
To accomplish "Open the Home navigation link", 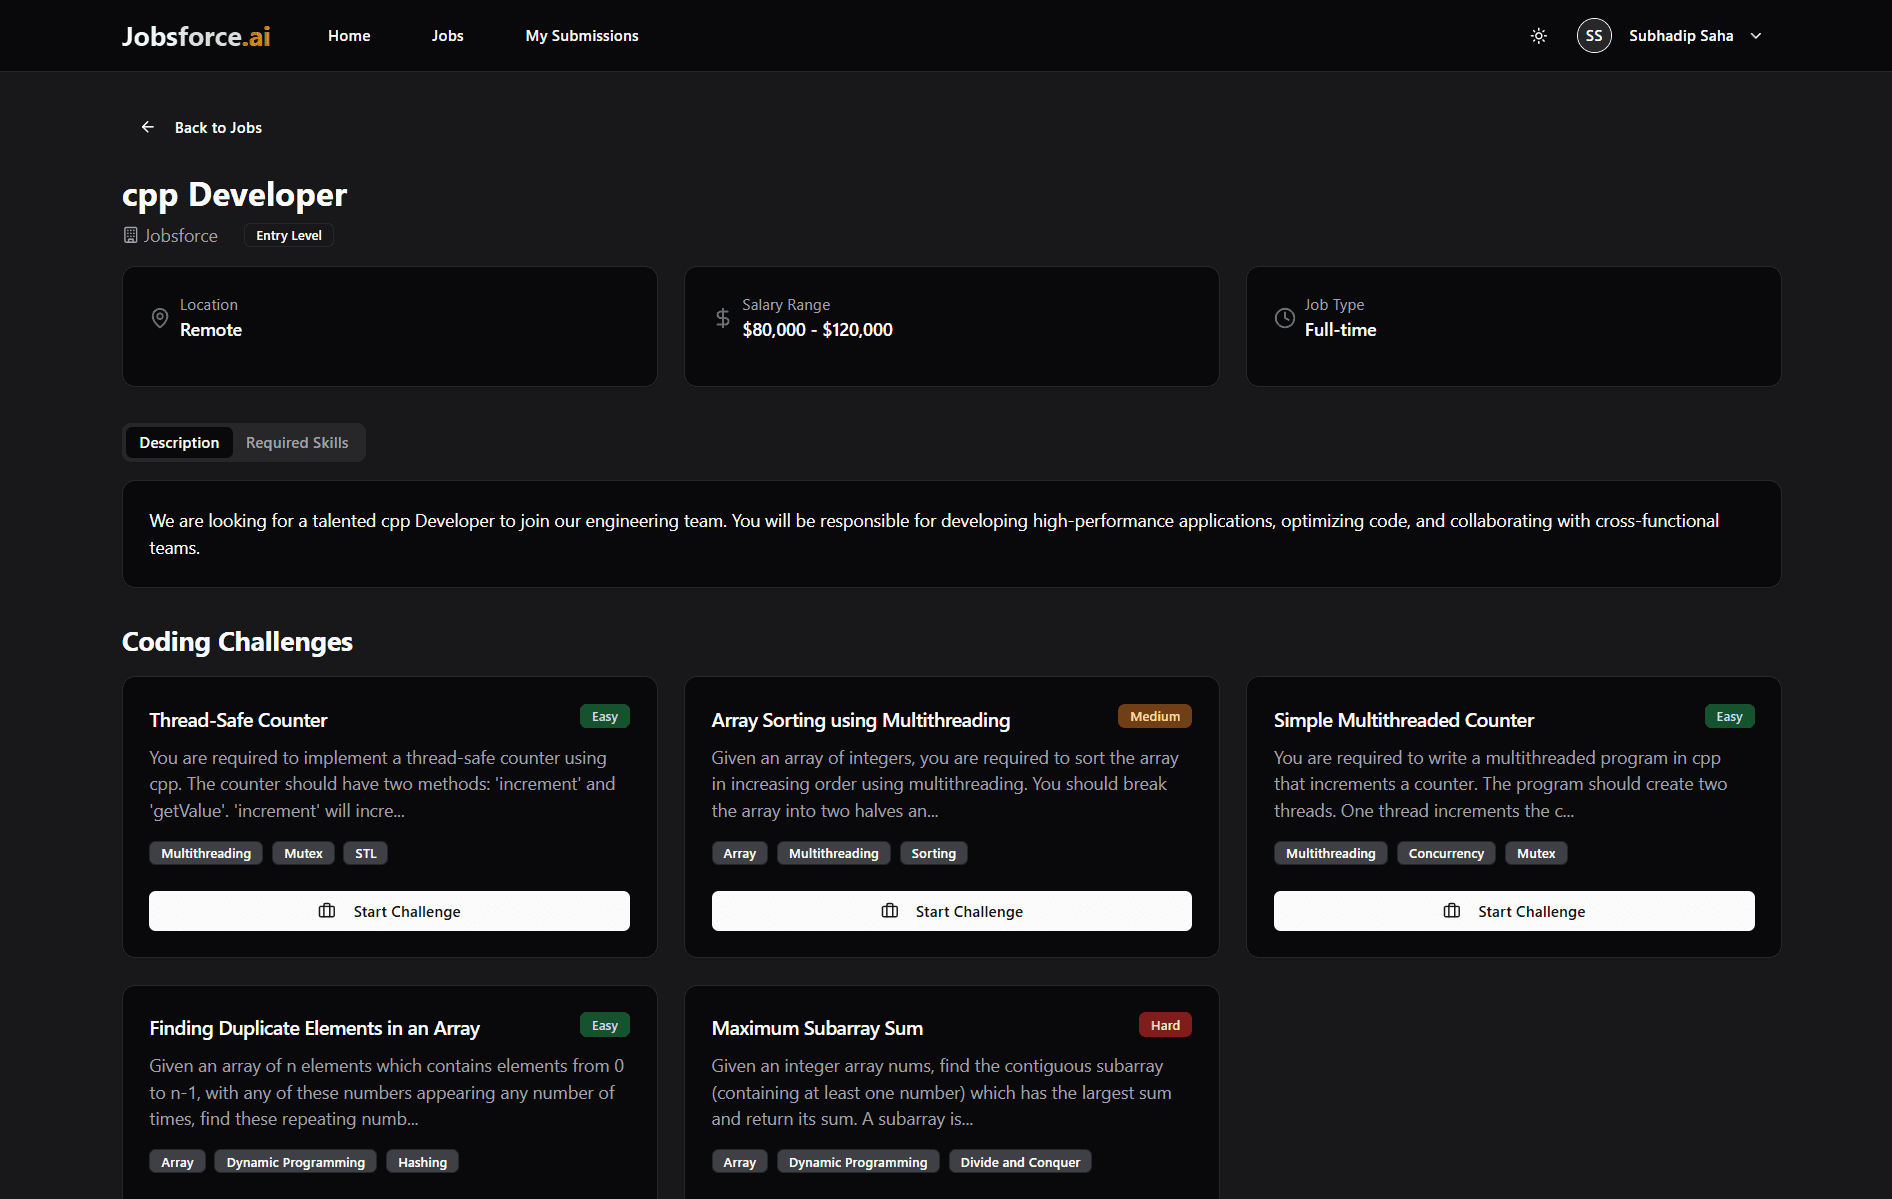I will pos(349,36).
